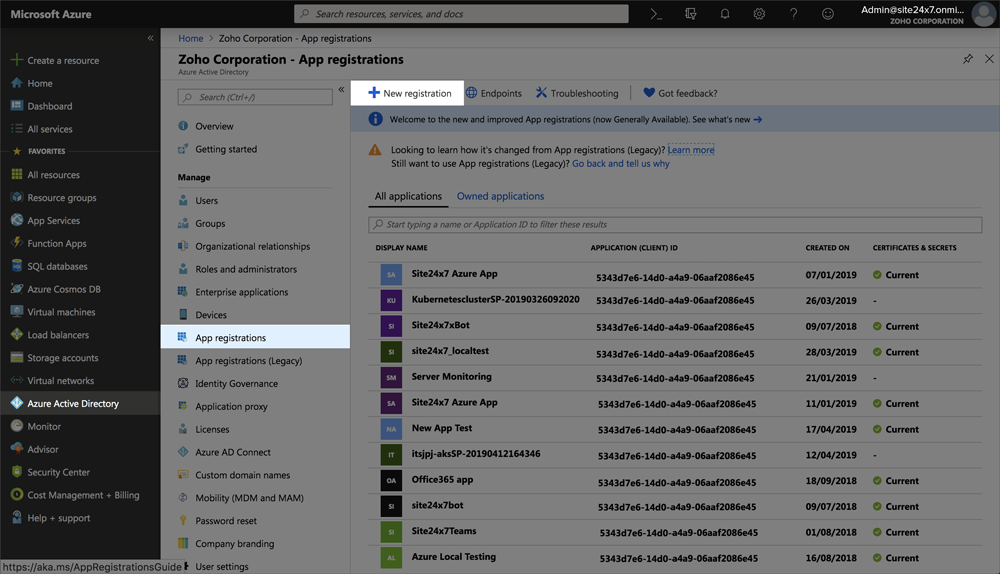Open Endpoints from the toolbar

pos(494,93)
